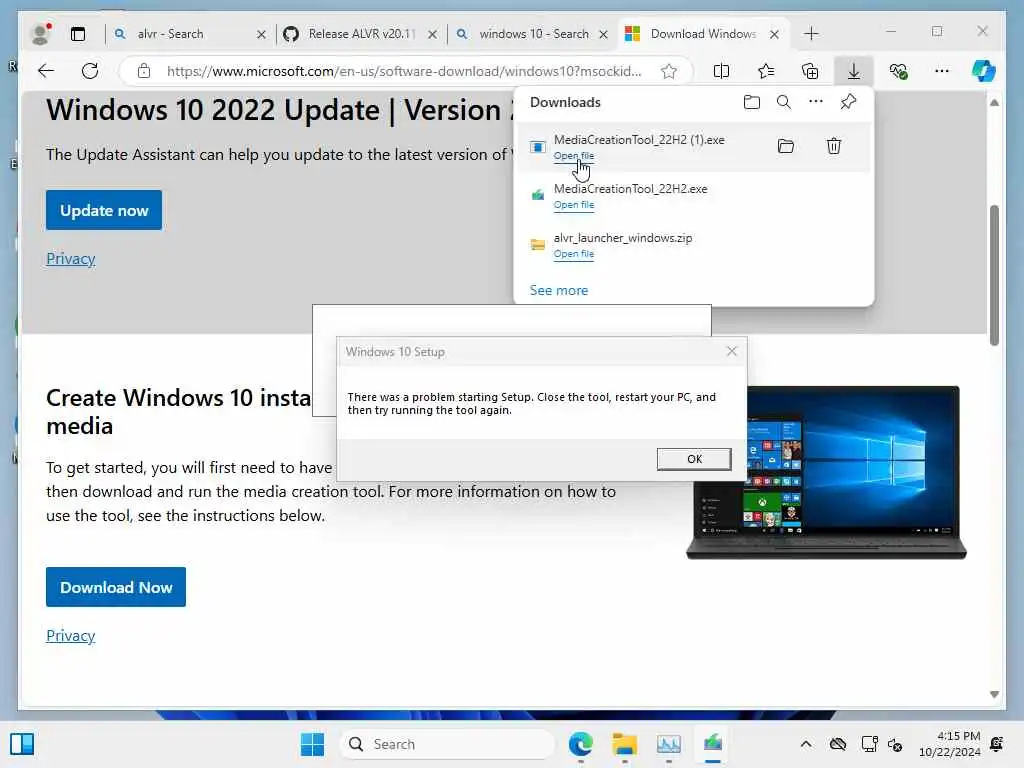The height and width of the screenshot is (768, 1024).
Task: Open Windows 10 Setup taskbar icon
Action: click(712, 744)
